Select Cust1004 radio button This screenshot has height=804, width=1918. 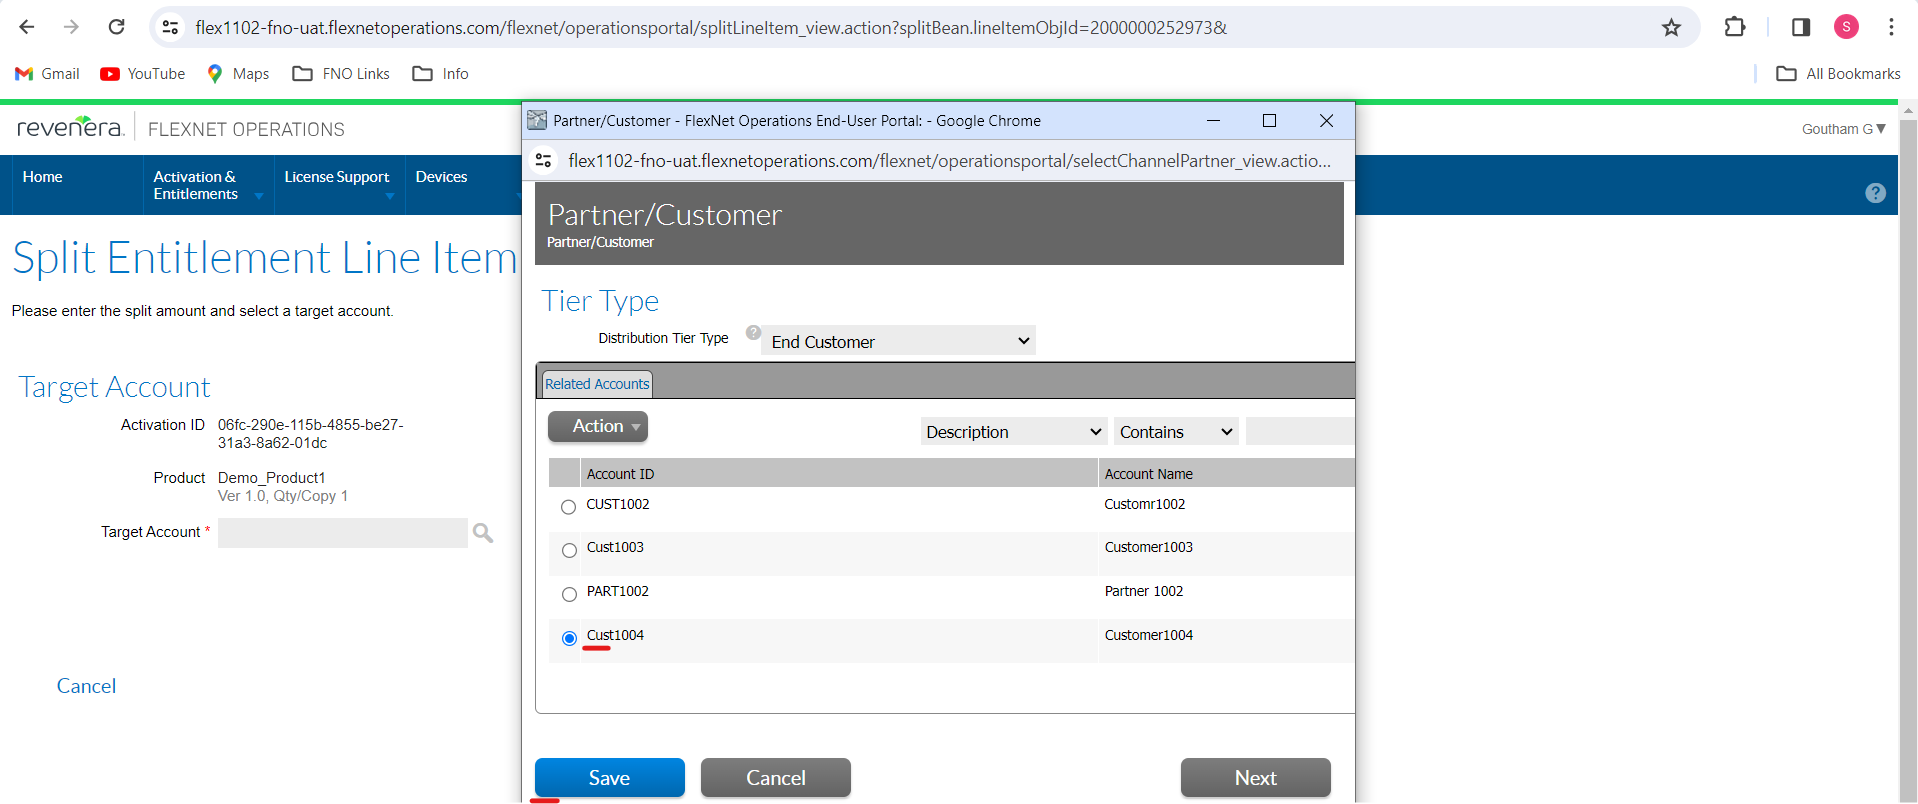coord(569,638)
